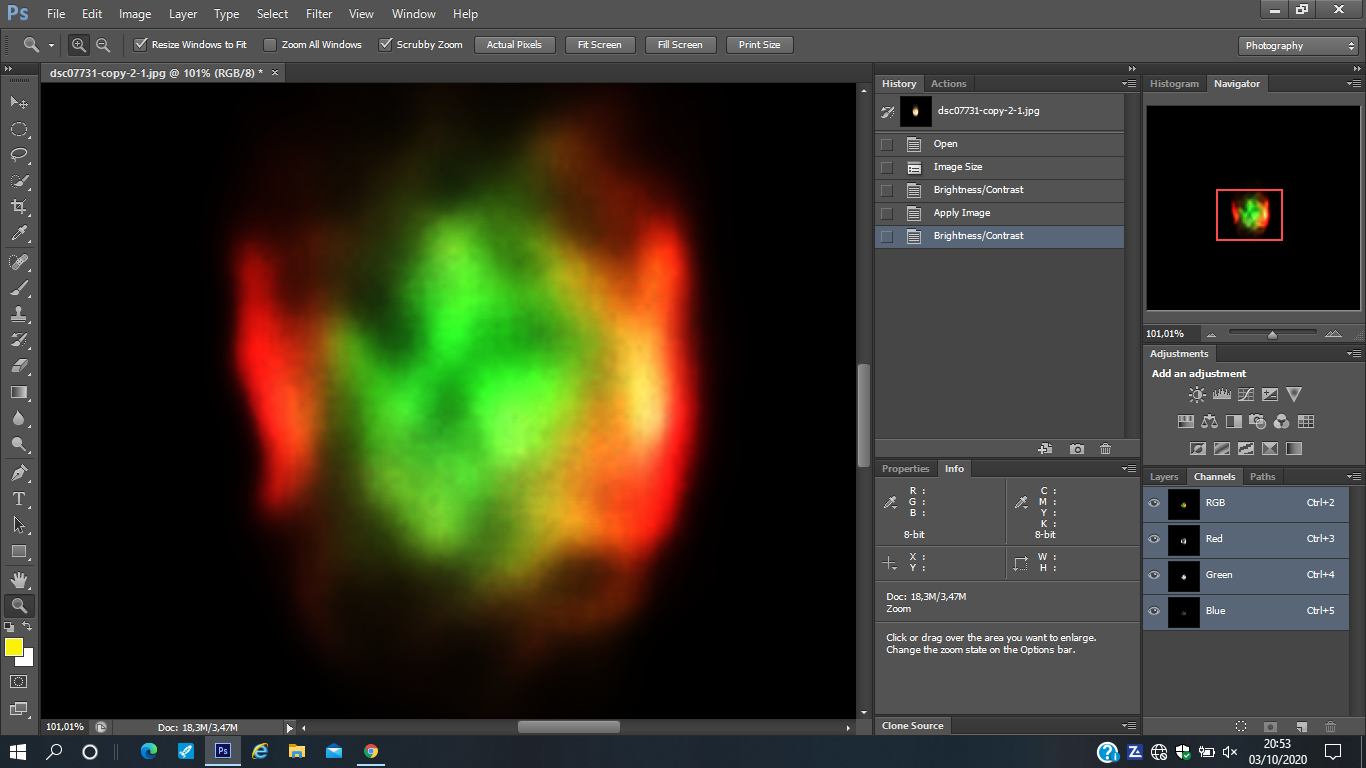
Task: Select the Crop tool
Action: point(18,207)
